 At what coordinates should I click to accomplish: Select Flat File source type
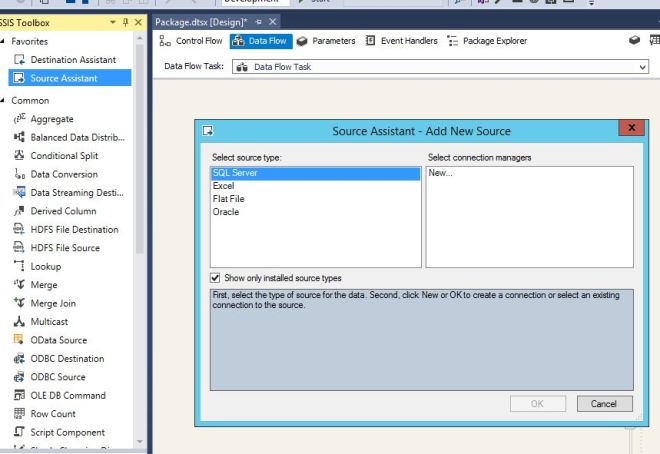coord(228,199)
